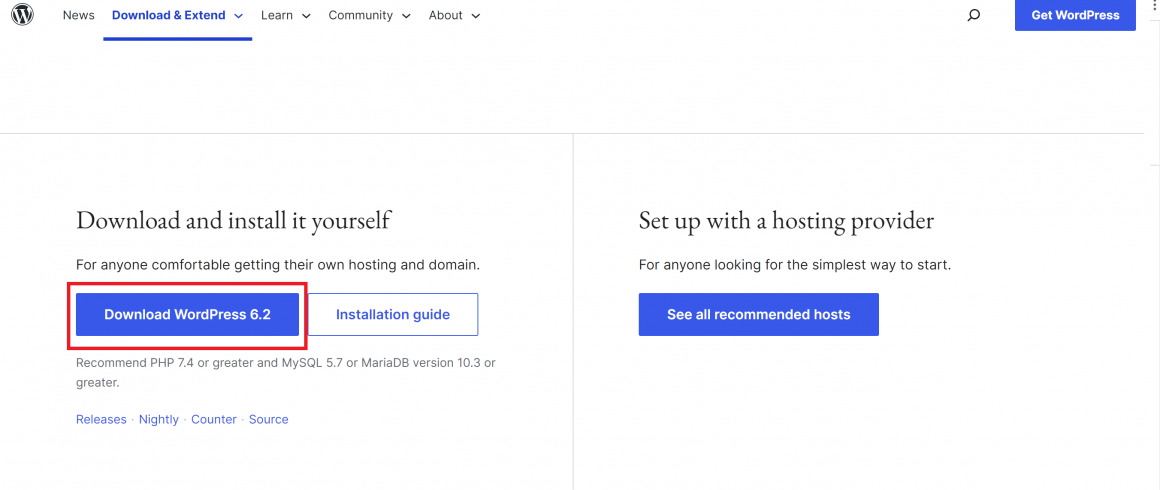Expand the Community menu chevron
Screen dimensions: 1160x490
(x=406, y=16)
